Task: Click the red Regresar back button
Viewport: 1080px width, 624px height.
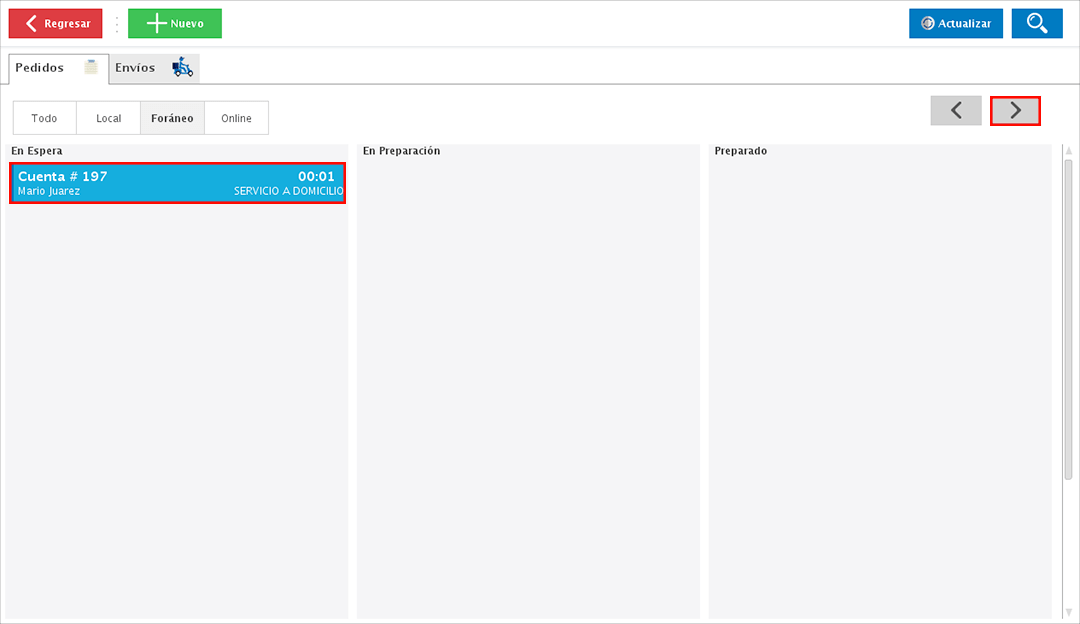Action: point(56,24)
